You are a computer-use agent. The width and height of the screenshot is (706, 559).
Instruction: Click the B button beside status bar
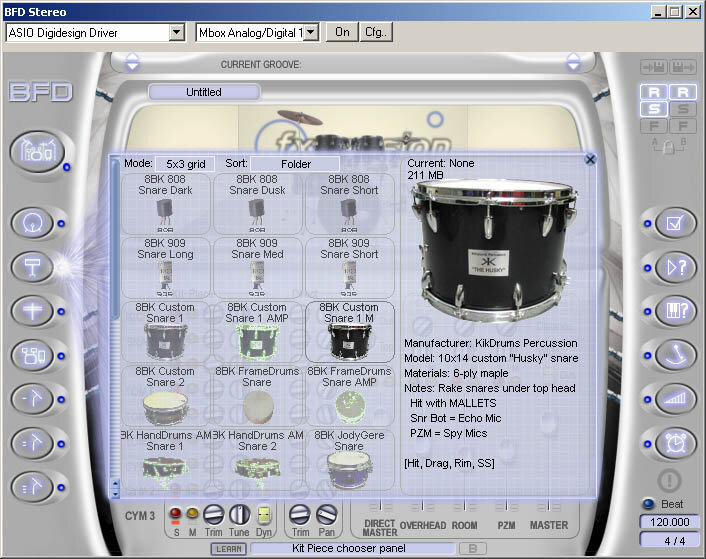click(473, 549)
